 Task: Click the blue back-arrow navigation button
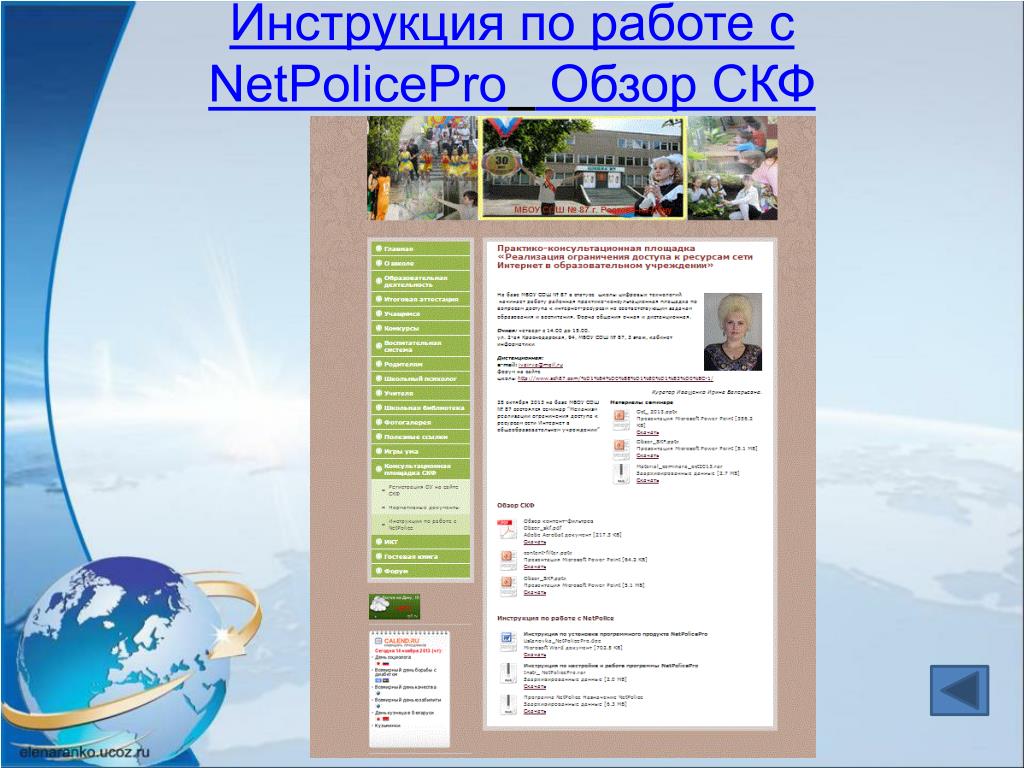(959, 690)
